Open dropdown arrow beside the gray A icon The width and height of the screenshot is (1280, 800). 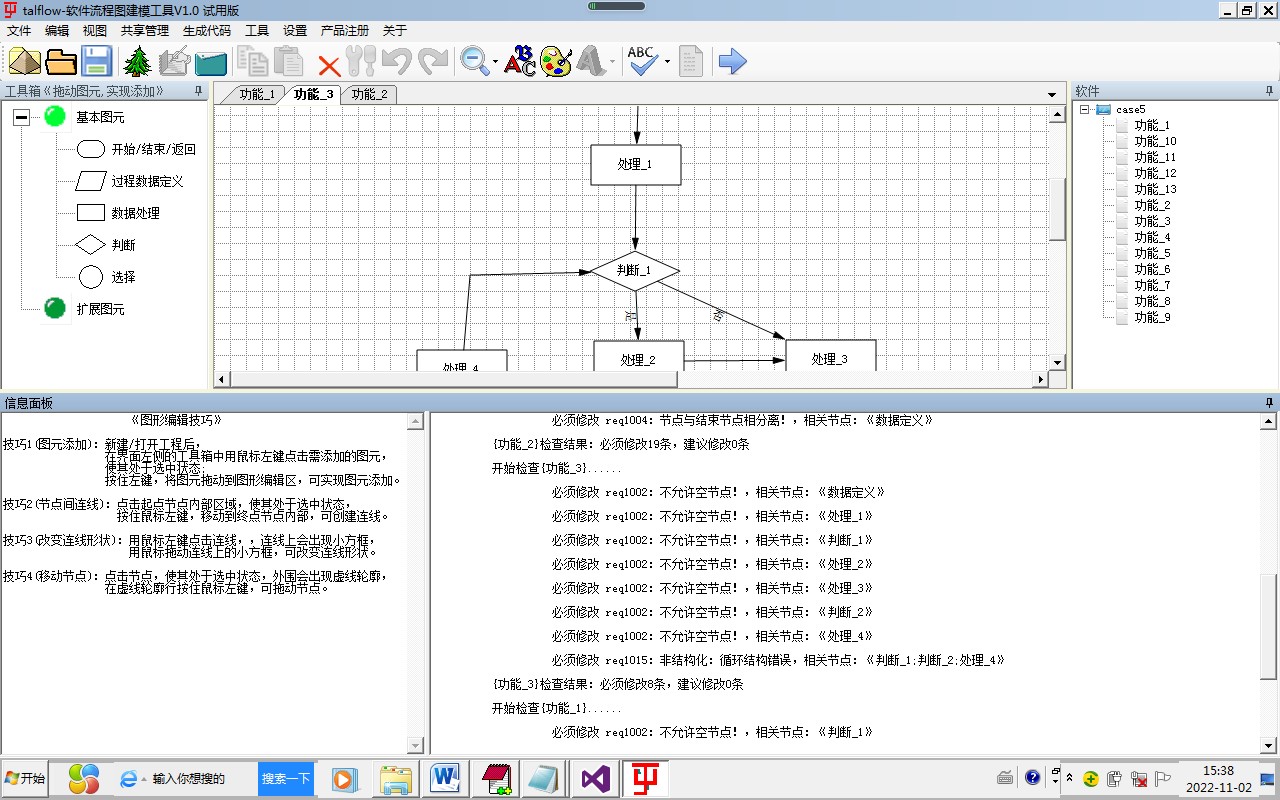click(x=612, y=63)
